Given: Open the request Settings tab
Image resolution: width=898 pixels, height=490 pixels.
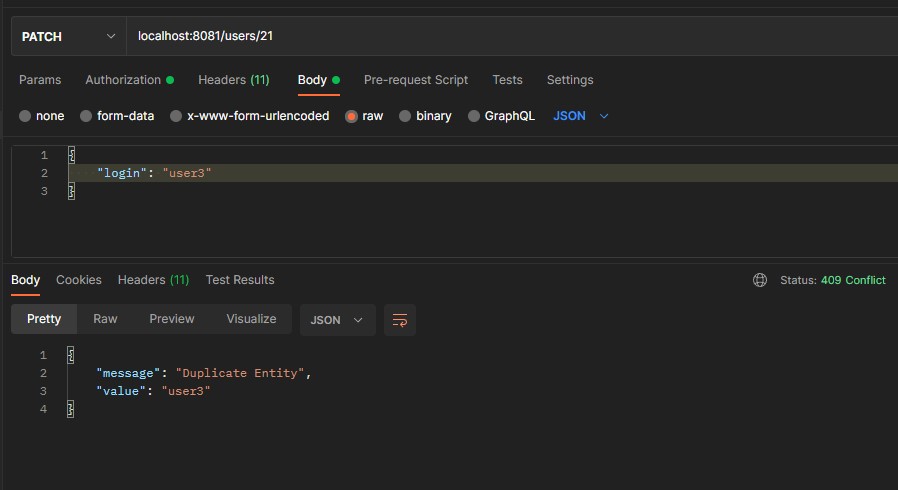Looking at the screenshot, I should point(570,80).
